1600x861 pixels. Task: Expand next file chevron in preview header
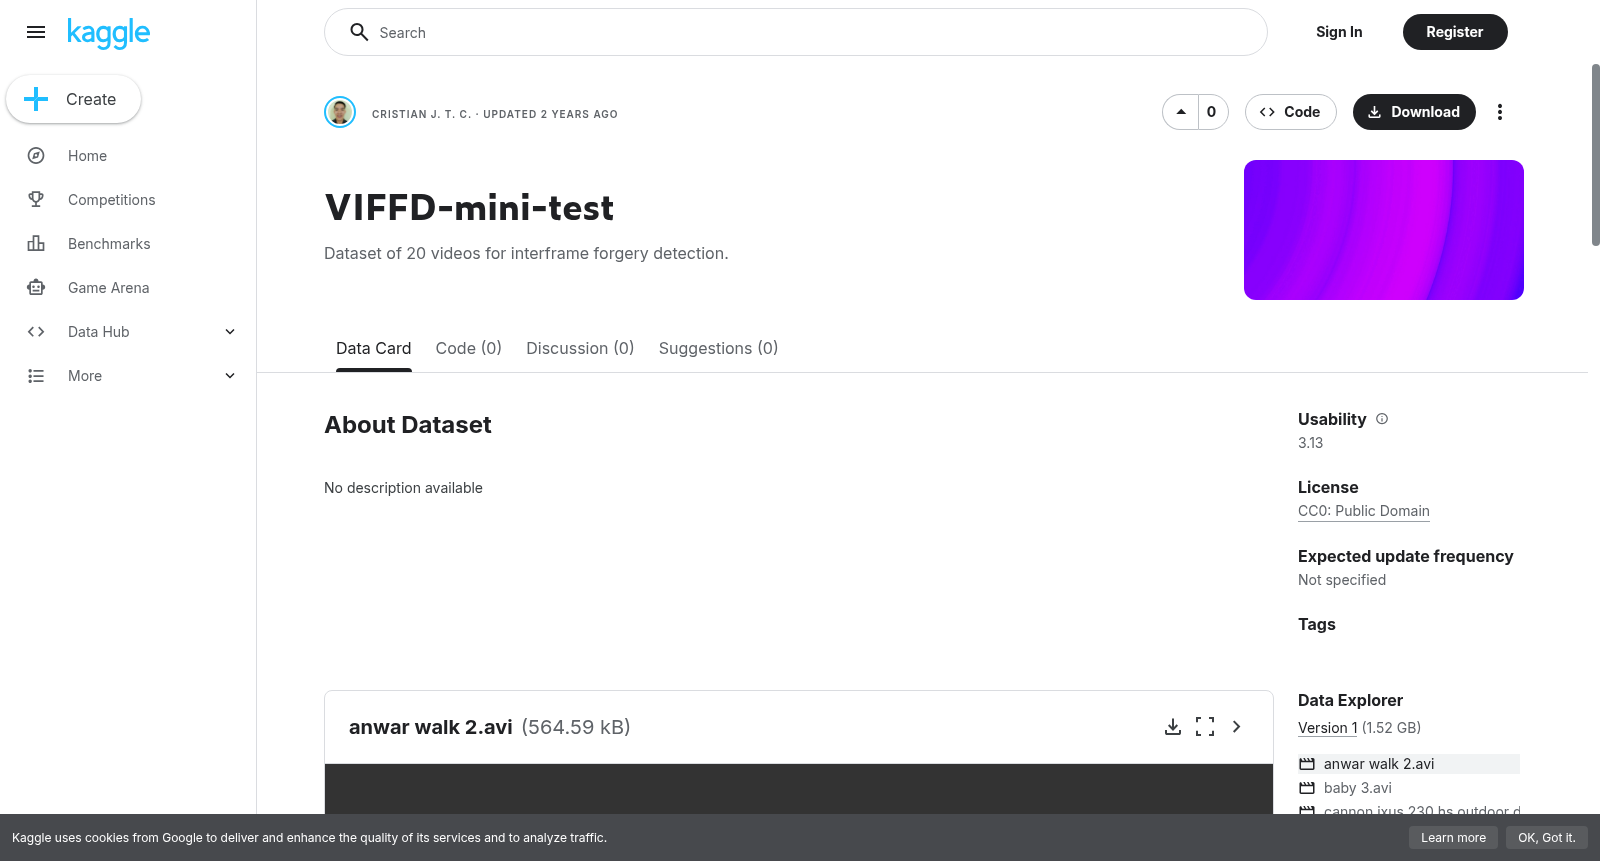1237,727
